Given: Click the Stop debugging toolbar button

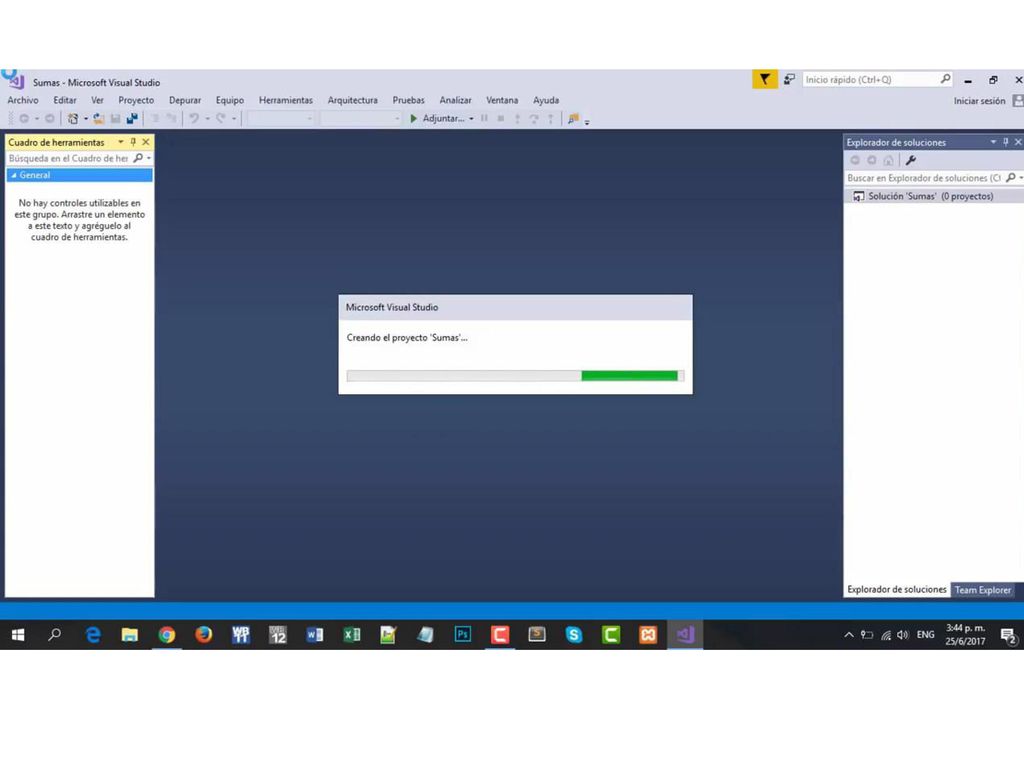Looking at the screenshot, I should 501,118.
